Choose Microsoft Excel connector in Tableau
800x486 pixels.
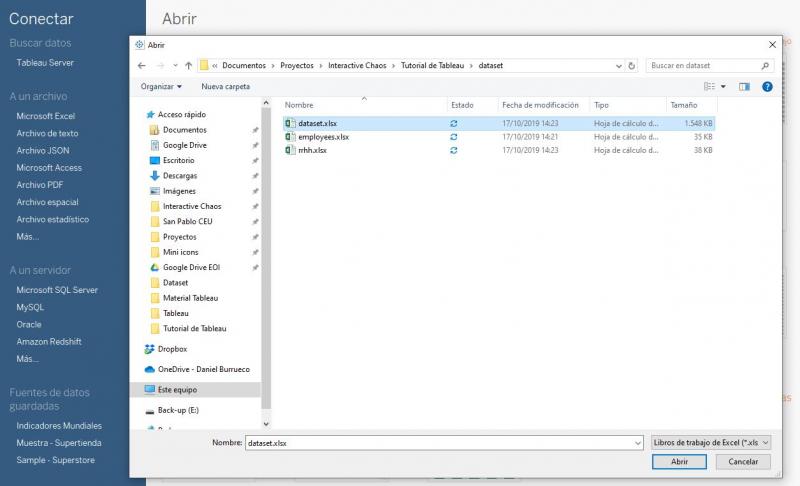(x=45, y=116)
